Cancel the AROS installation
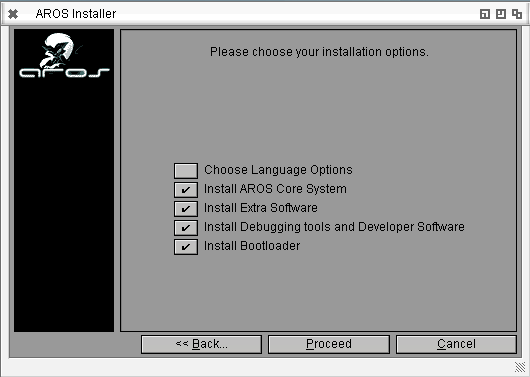530x377 pixels. coord(456,344)
